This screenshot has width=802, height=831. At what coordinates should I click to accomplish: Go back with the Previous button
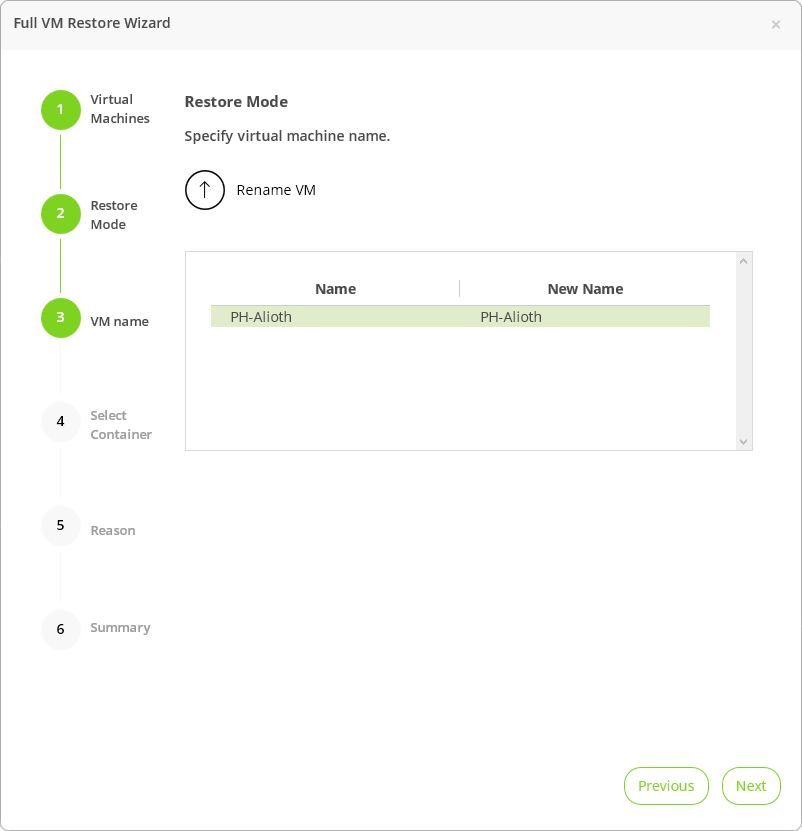click(x=666, y=786)
